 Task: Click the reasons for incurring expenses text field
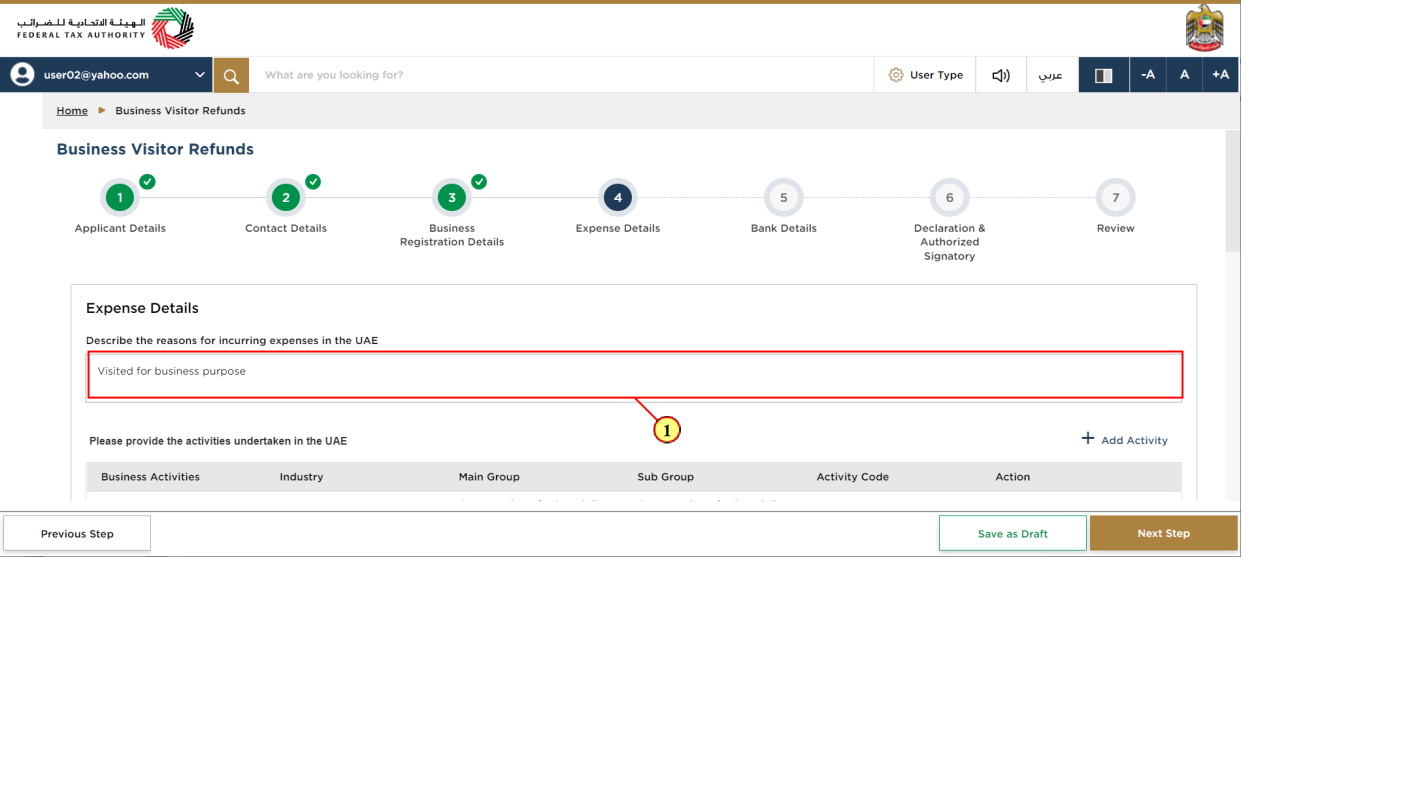[635, 375]
